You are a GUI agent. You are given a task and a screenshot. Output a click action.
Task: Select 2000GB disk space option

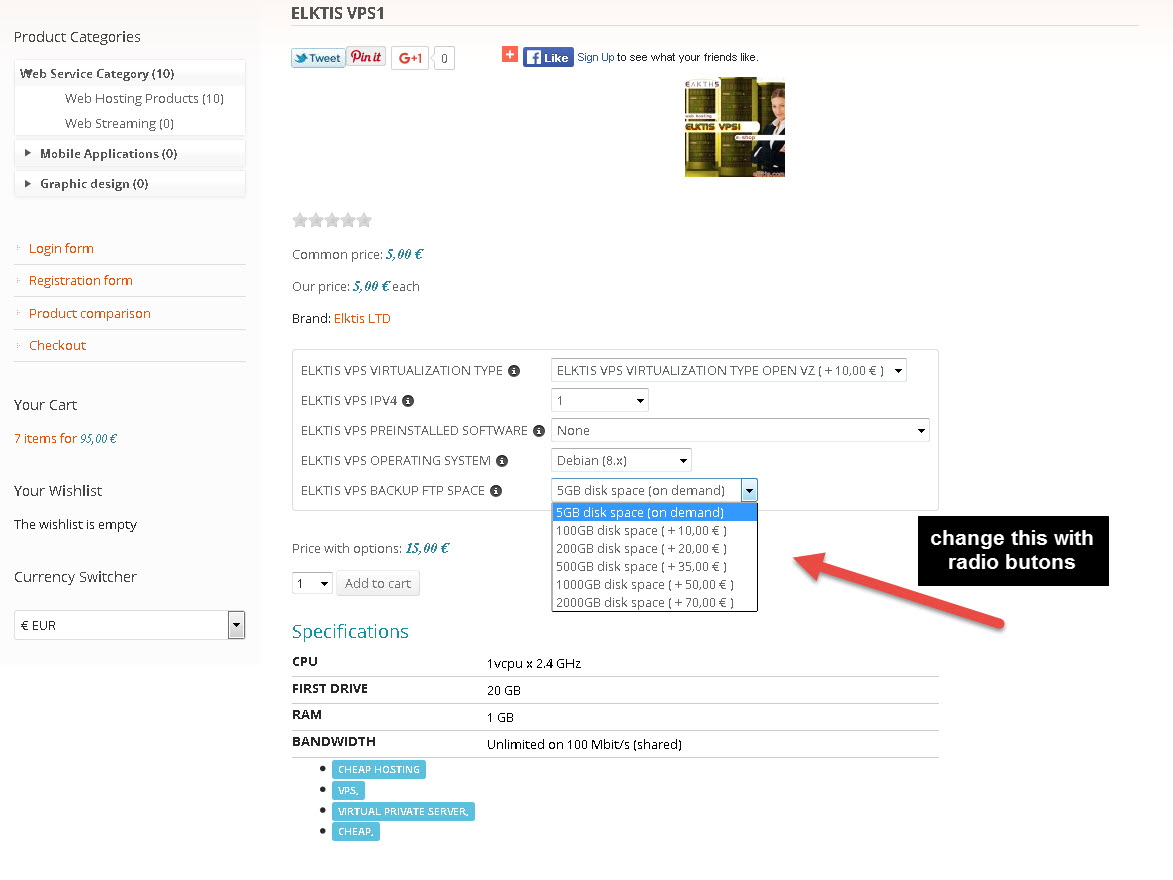pyautogui.click(x=655, y=602)
